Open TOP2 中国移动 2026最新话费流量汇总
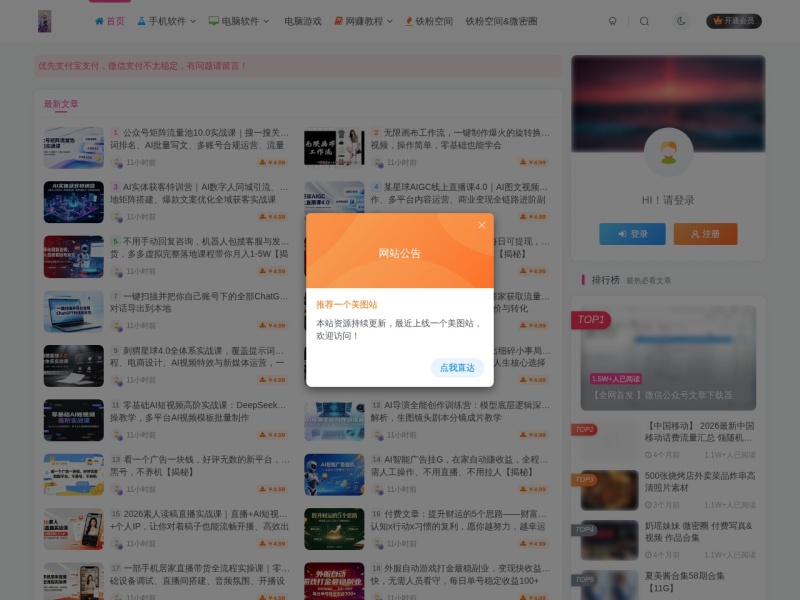This screenshot has height=600, width=800. pos(699,432)
